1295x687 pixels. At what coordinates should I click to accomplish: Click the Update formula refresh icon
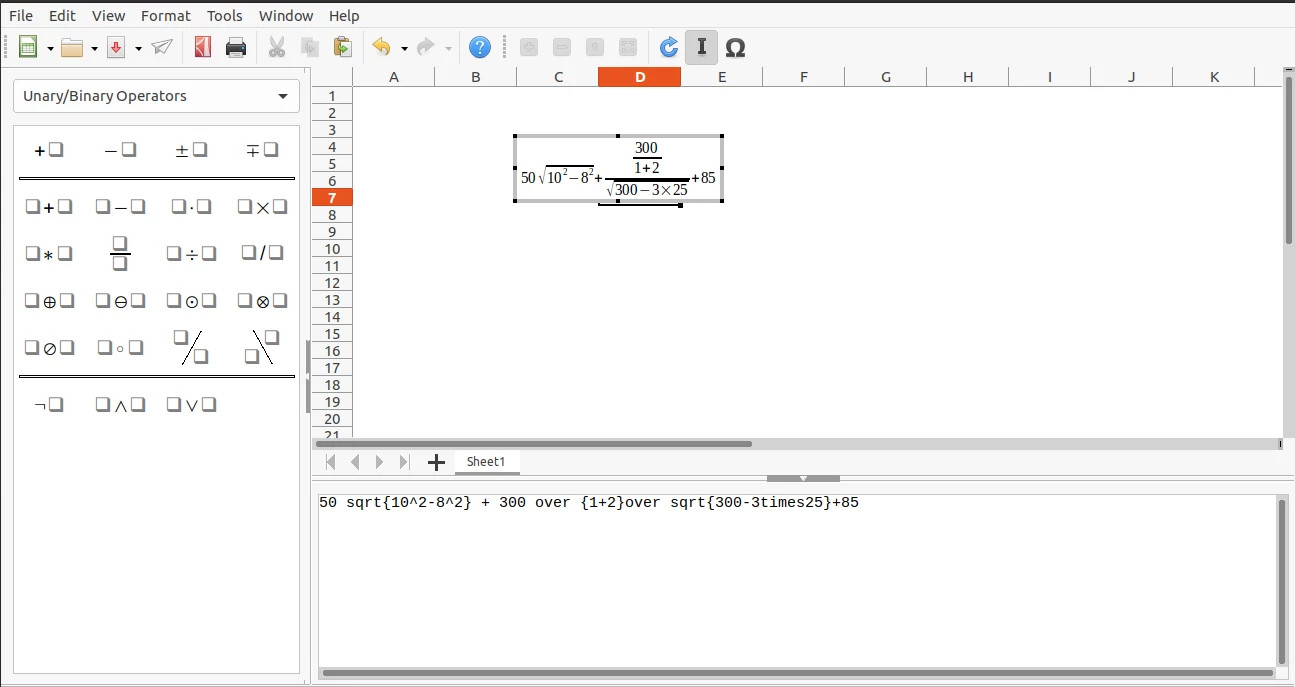coord(669,47)
